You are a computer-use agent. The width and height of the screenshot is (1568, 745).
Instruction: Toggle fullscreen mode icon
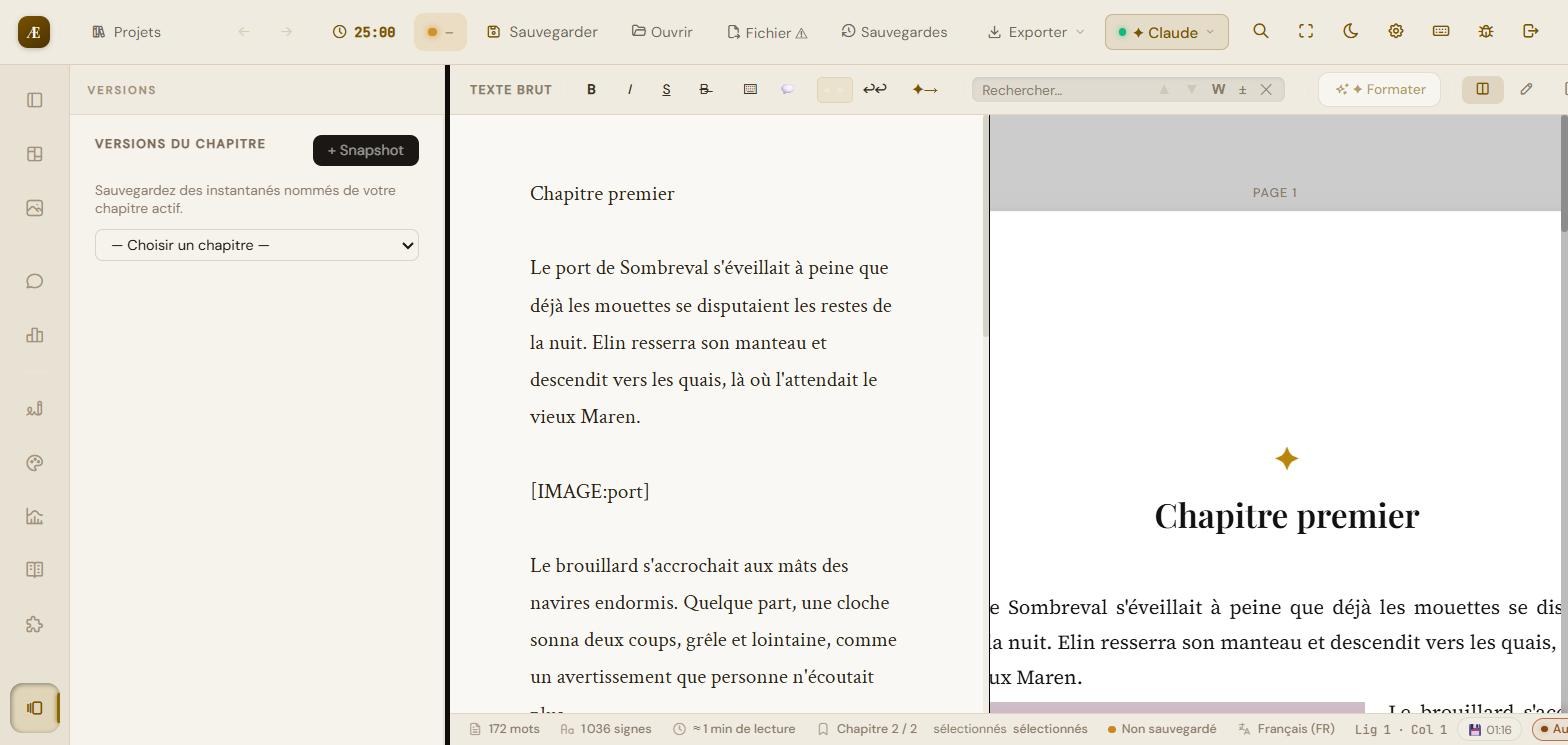coord(1306,32)
